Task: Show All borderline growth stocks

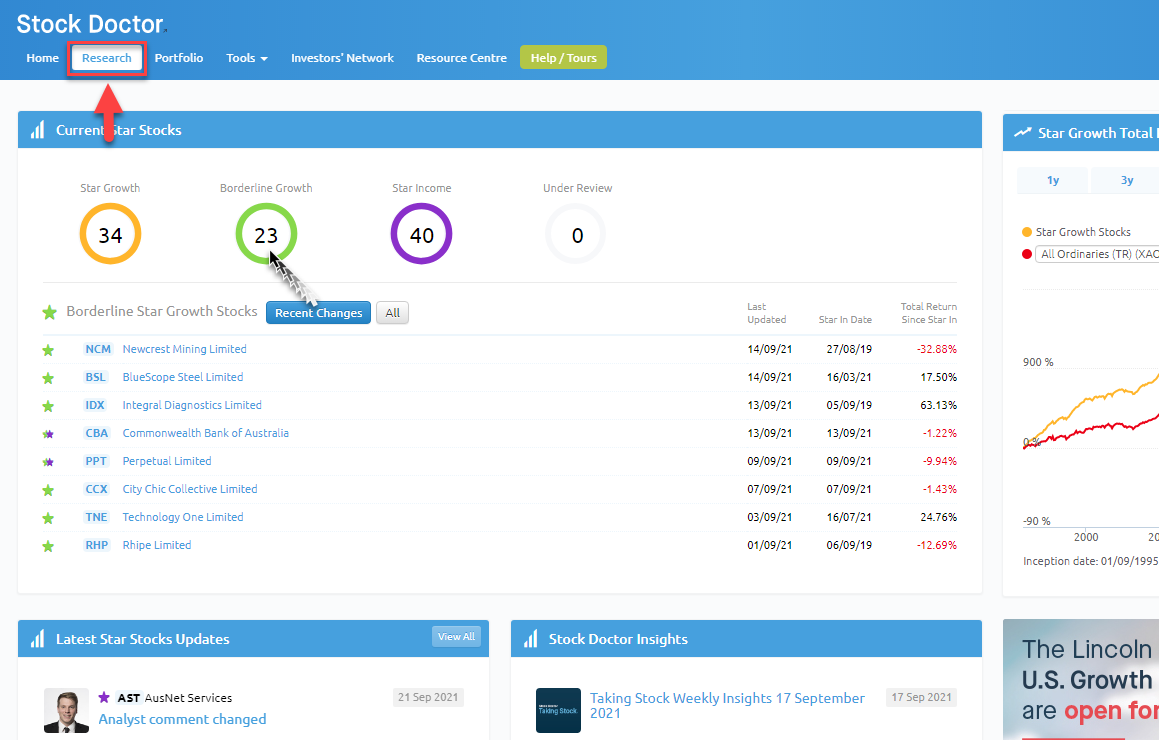Action: pyautogui.click(x=392, y=313)
